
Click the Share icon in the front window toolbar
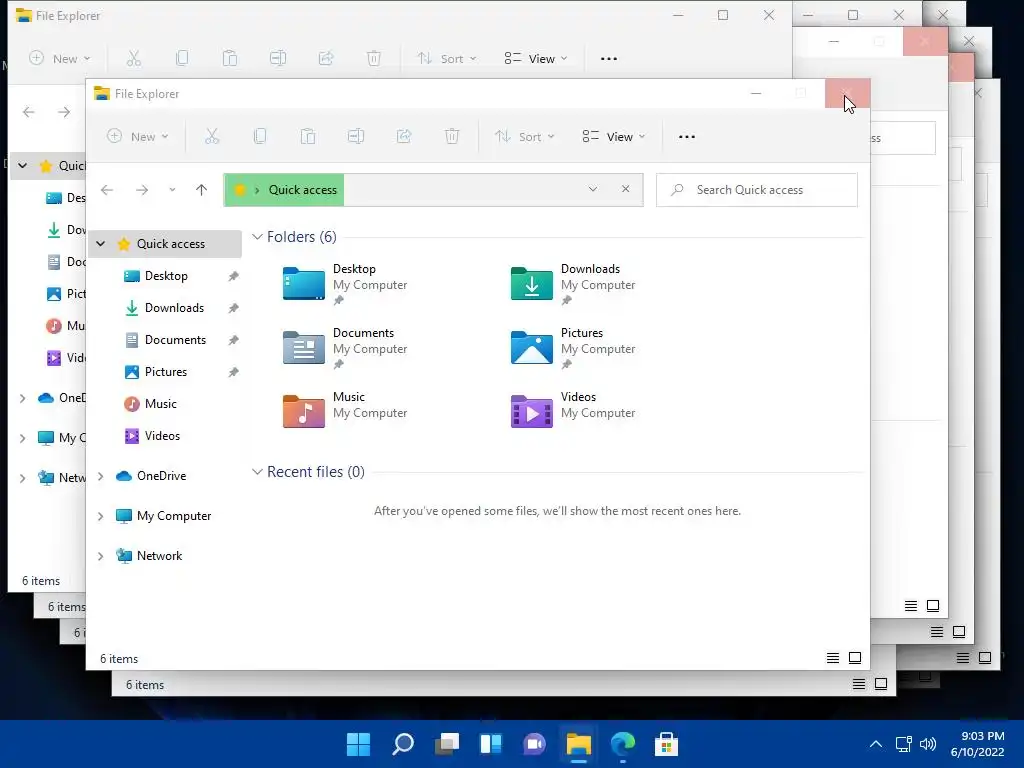point(404,136)
